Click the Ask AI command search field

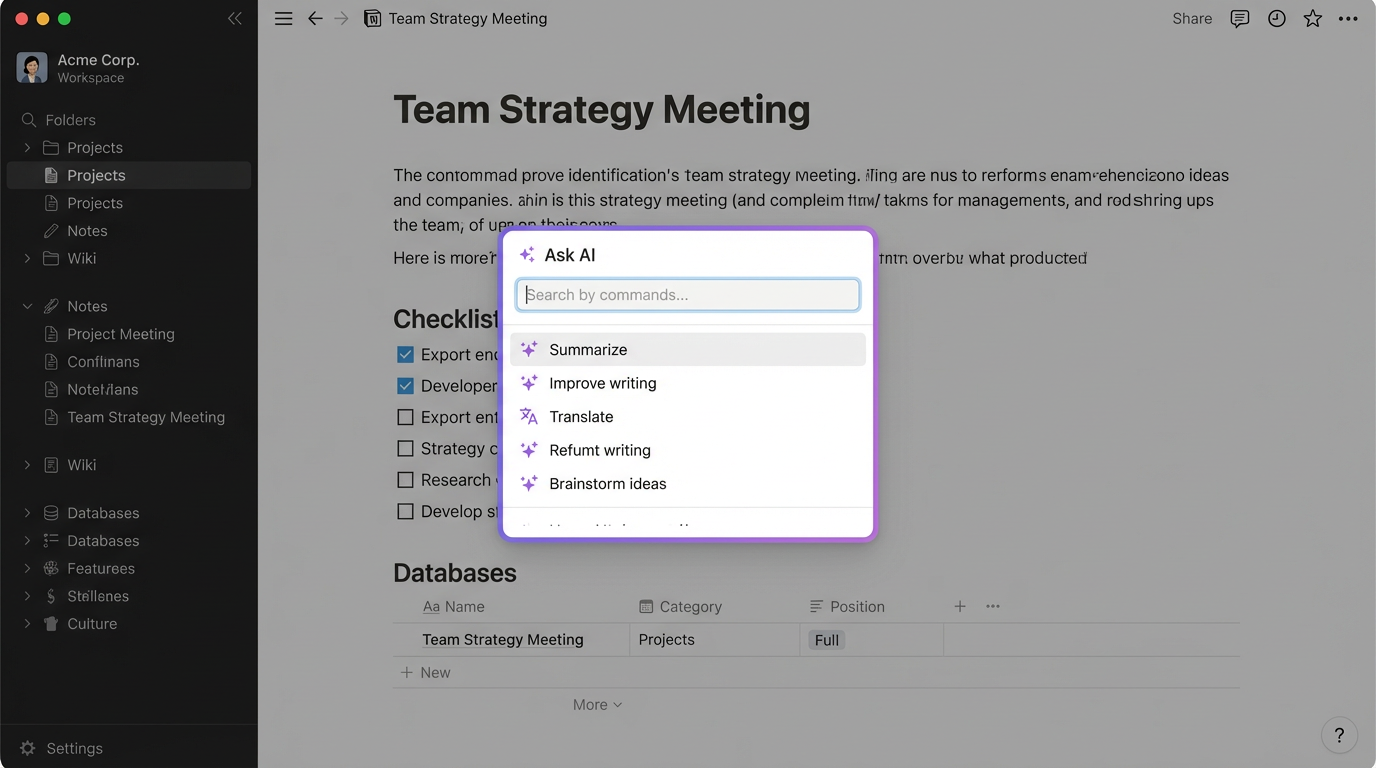pyautogui.click(x=687, y=294)
